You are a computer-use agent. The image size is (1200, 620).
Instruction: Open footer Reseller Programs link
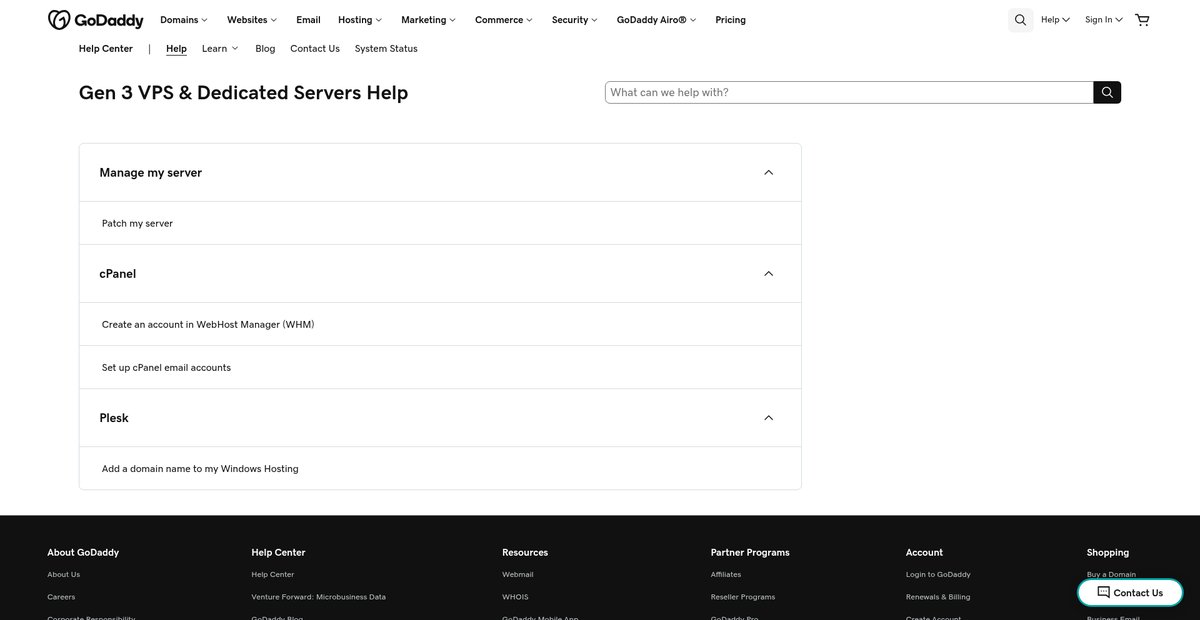point(743,596)
